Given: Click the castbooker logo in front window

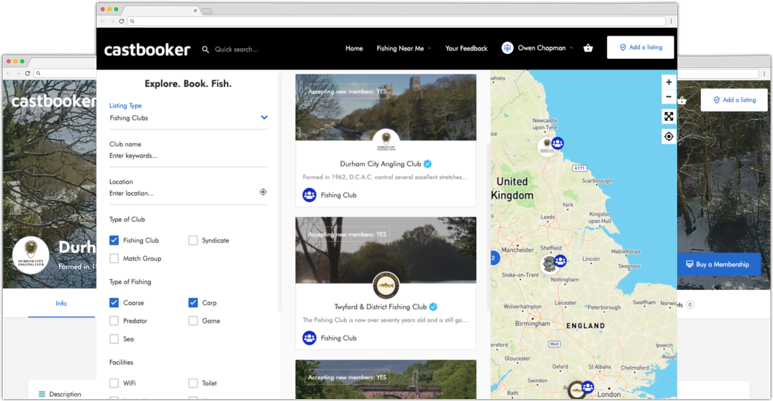Looking at the screenshot, I should [x=147, y=49].
